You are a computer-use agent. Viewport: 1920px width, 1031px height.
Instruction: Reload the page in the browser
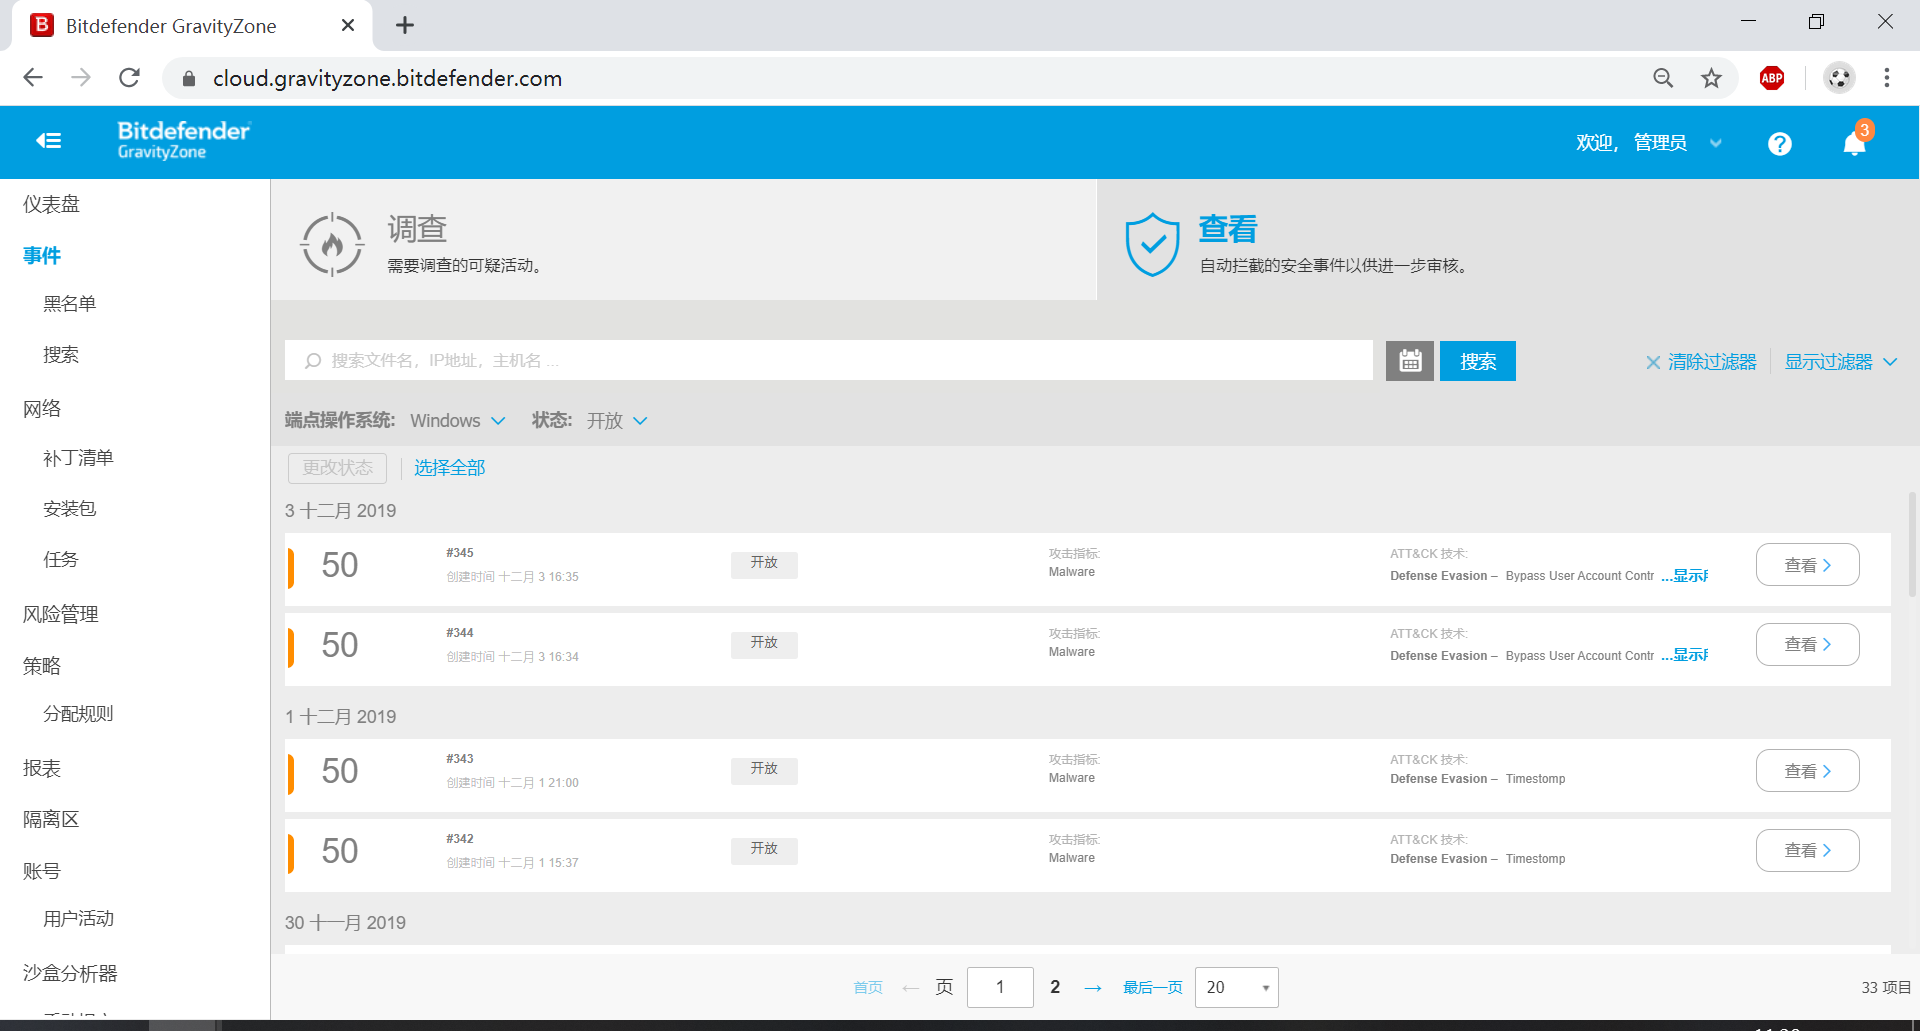pos(130,78)
